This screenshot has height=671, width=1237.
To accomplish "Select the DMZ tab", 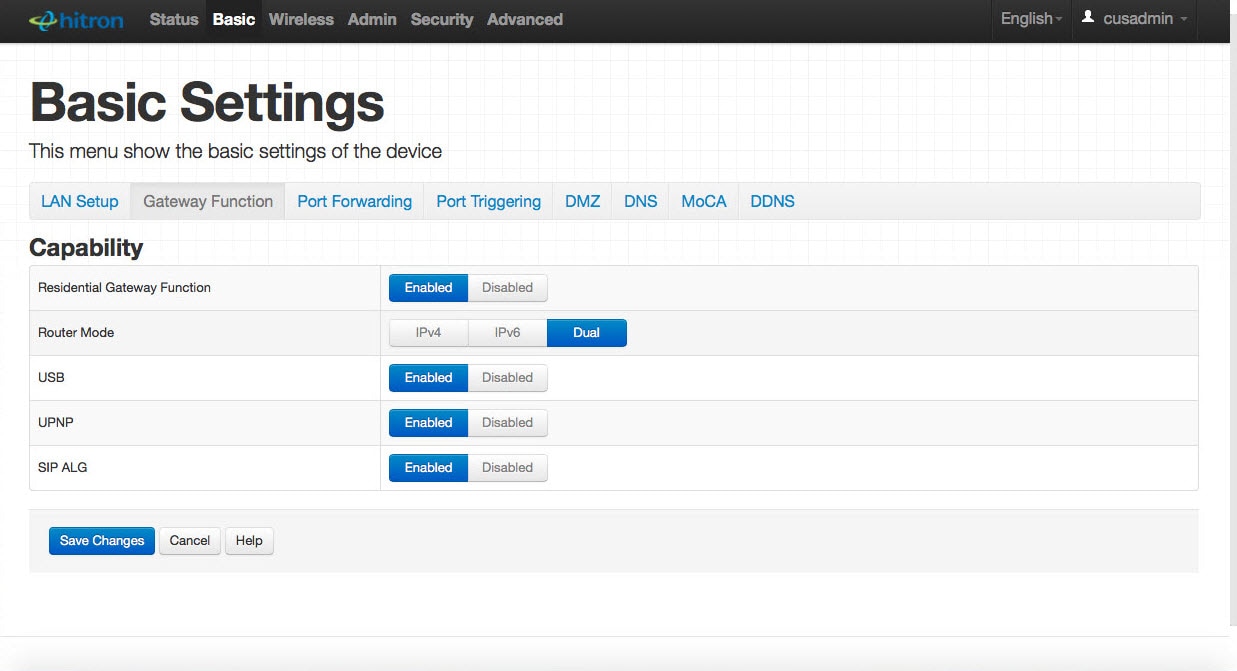I will tap(582, 201).
